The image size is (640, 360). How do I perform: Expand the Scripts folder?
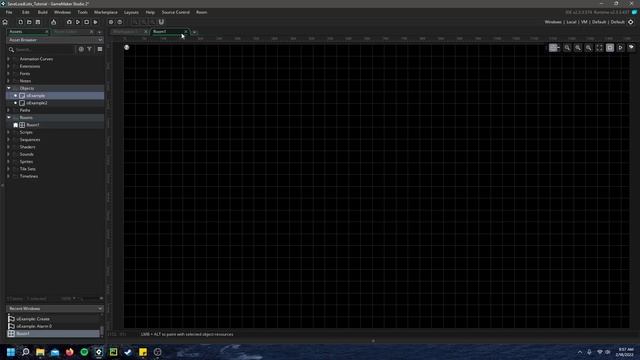point(9,132)
